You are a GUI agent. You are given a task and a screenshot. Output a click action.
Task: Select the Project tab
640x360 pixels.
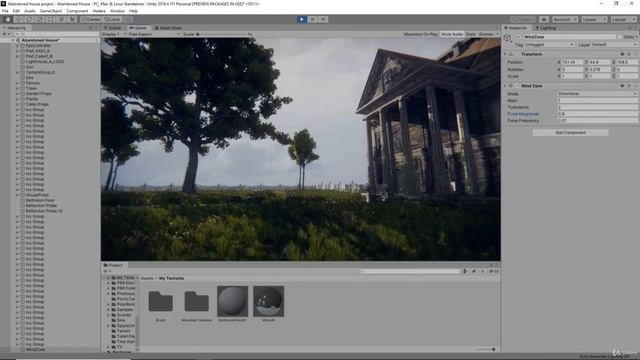(113, 265)
